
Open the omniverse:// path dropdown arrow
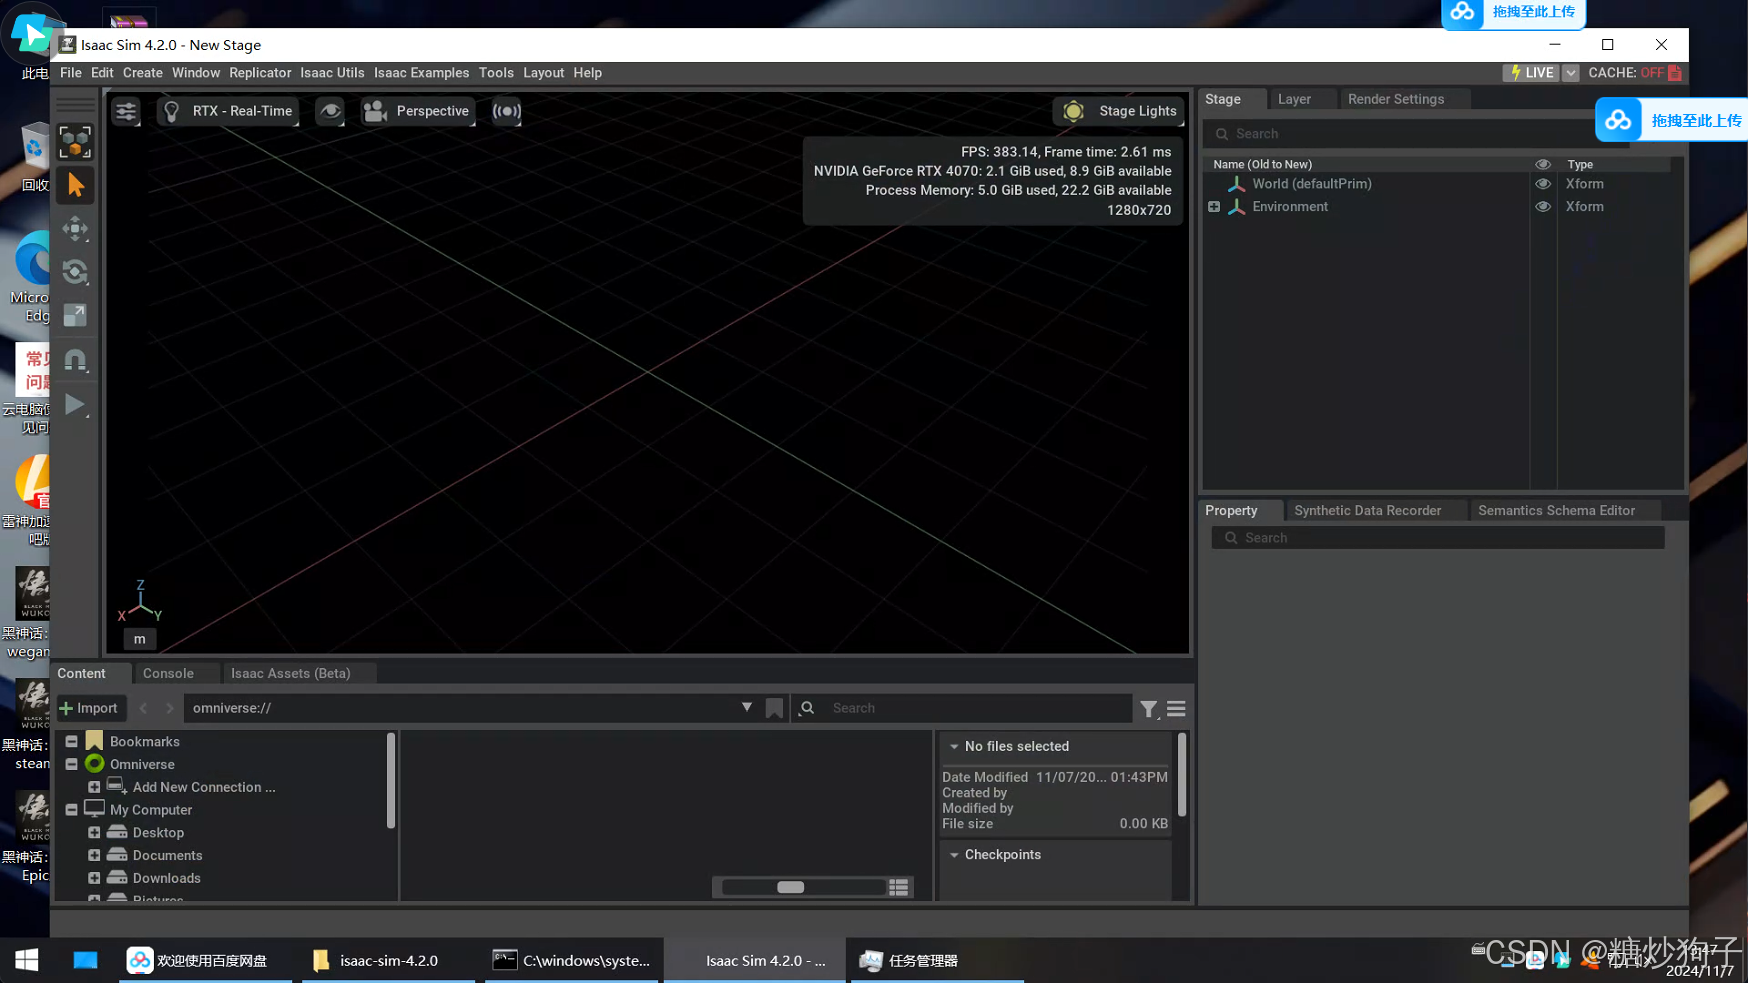(x=746, y=707)
